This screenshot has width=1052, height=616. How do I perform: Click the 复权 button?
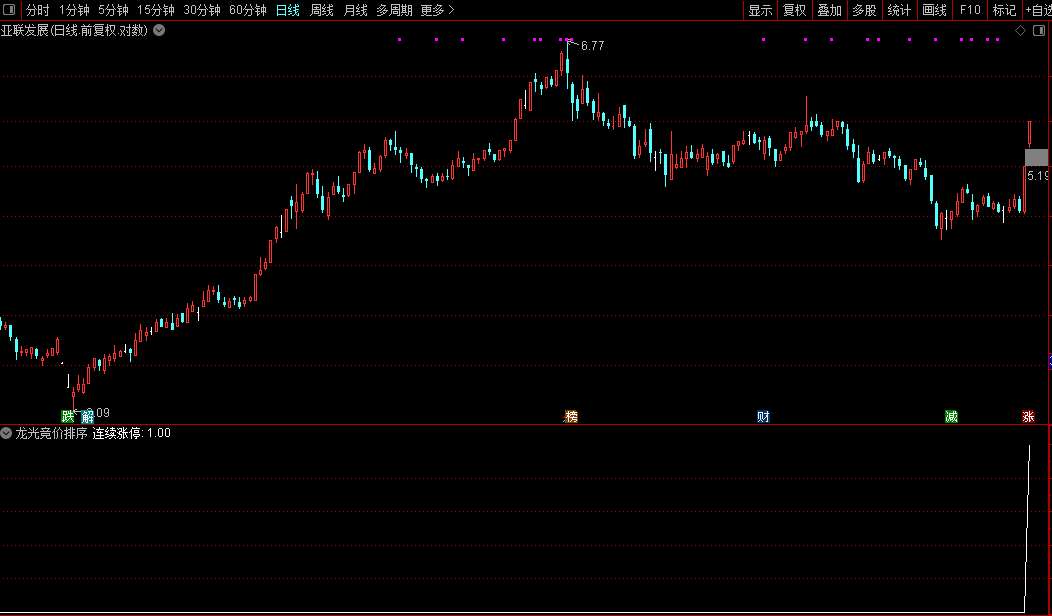(x=794, y=10)
